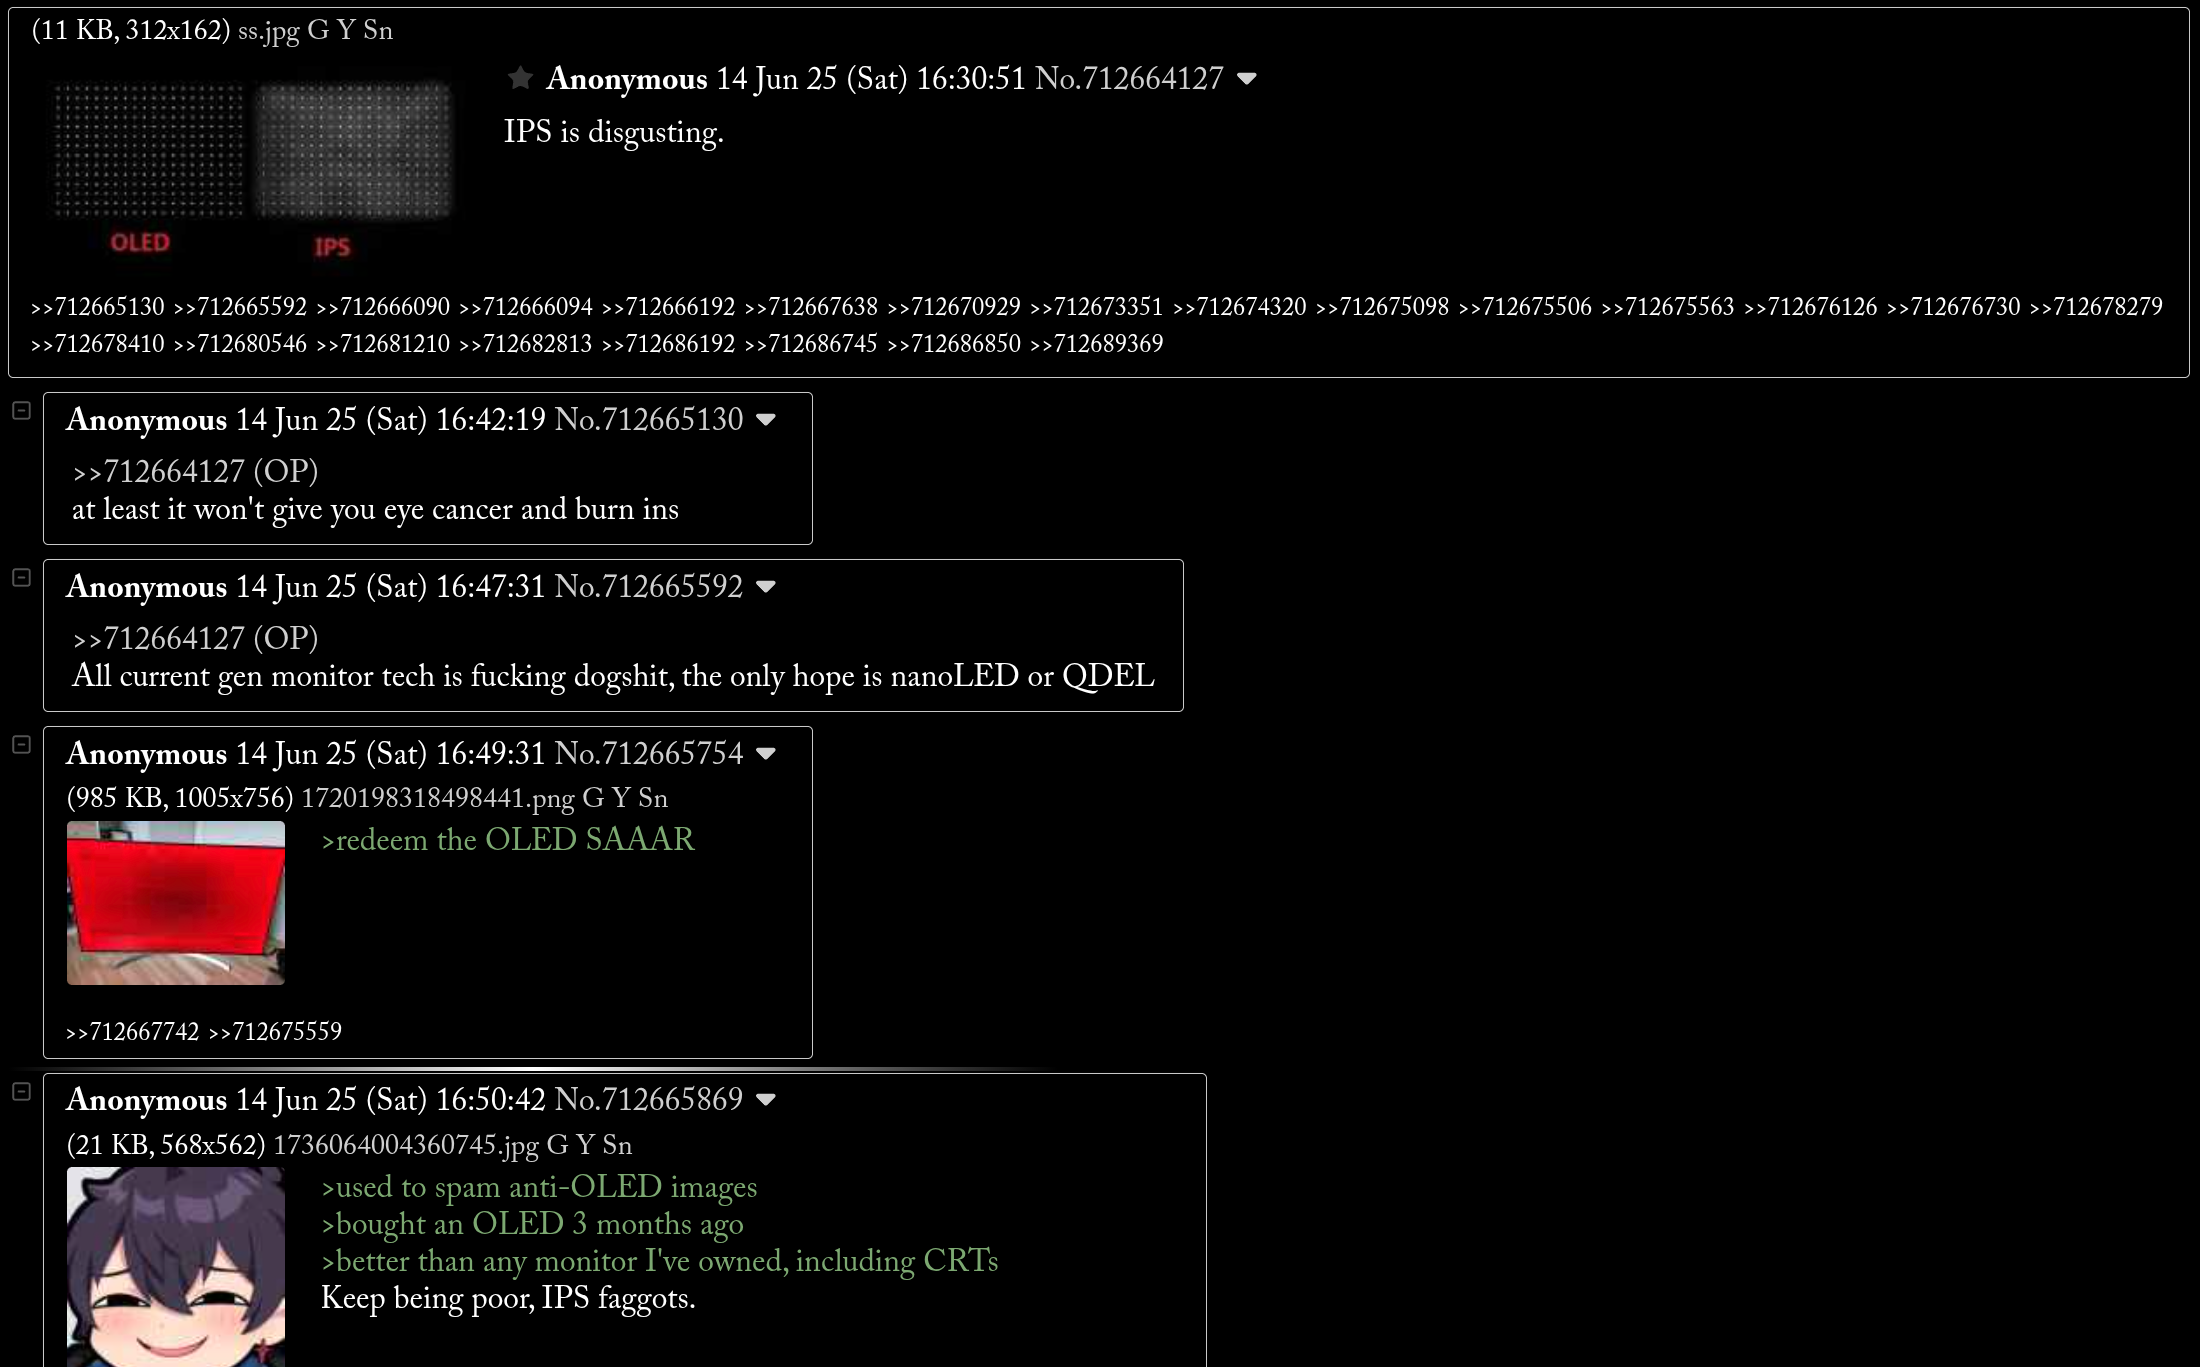Click the star icon on the OP post

click(520, 77)
